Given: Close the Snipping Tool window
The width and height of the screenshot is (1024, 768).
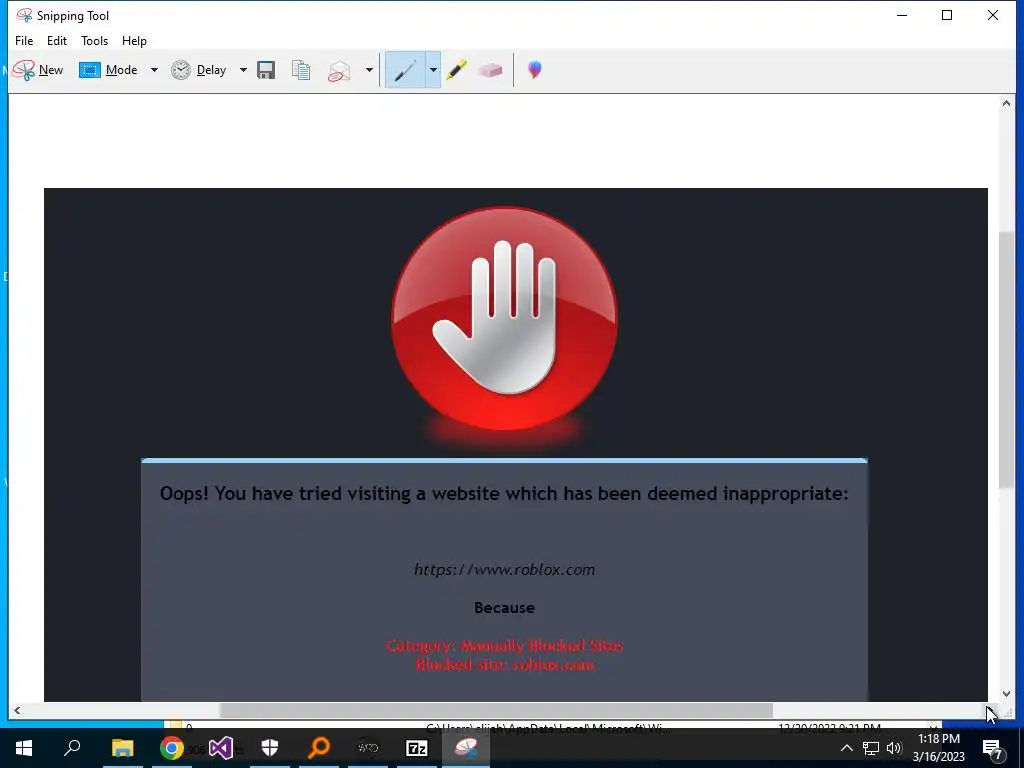Looking at the screenshot, I should 993,15.
